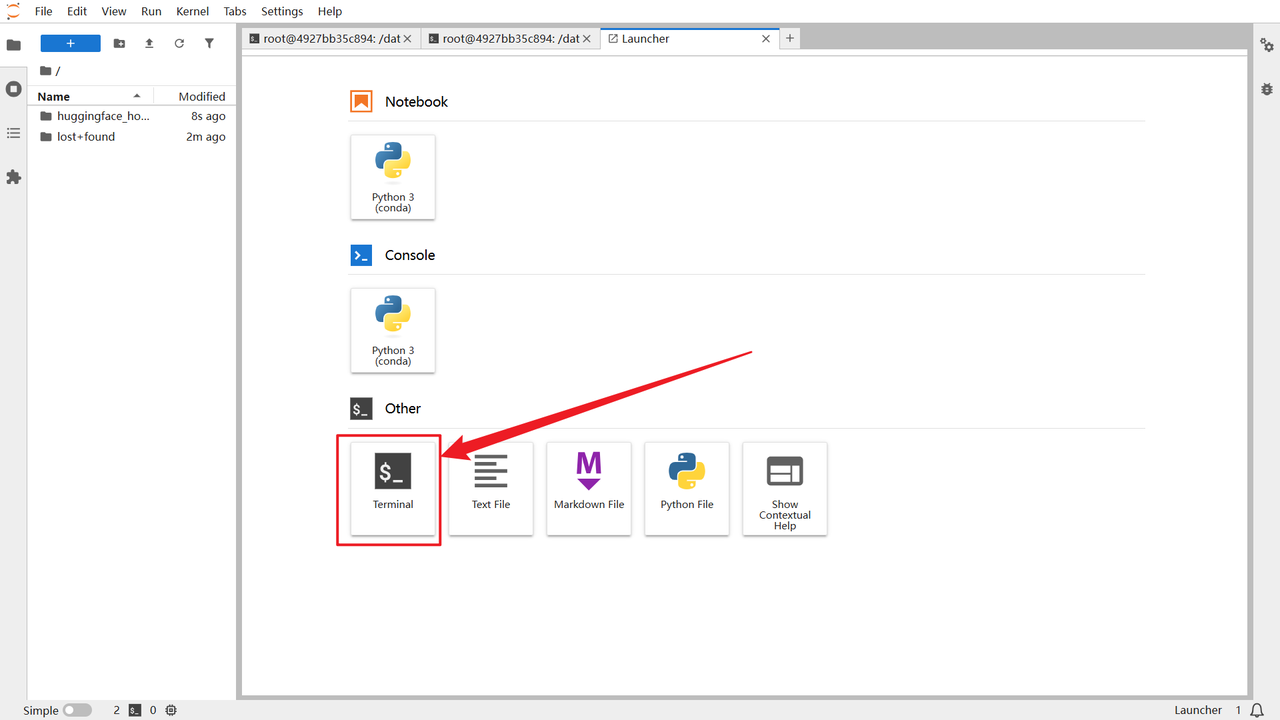Screen dimensions: 1280x720
Task: Open the Help menu
Action: (x=330, y=11)
